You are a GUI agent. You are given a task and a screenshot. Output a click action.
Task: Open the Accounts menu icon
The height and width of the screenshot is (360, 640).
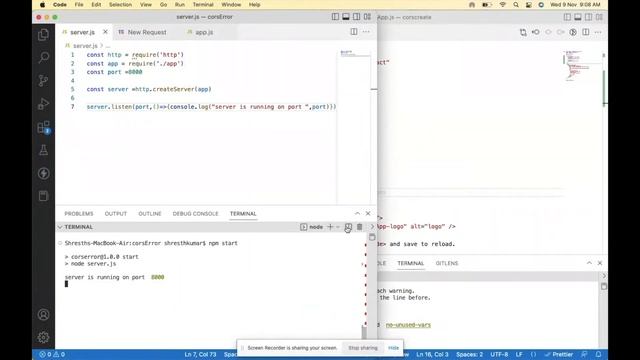tap(43, 315)
